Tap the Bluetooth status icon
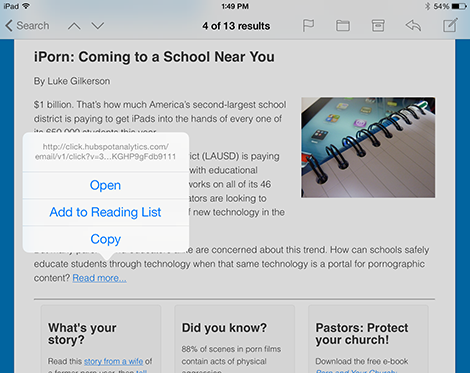The image size is (470, 373). pyautogui.click(x=427, y=6)
